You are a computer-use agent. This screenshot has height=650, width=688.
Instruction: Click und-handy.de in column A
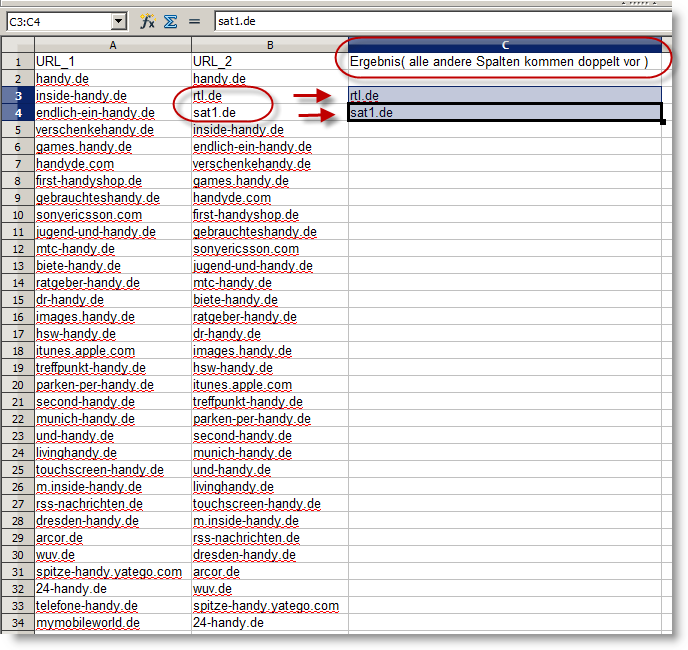113,436
